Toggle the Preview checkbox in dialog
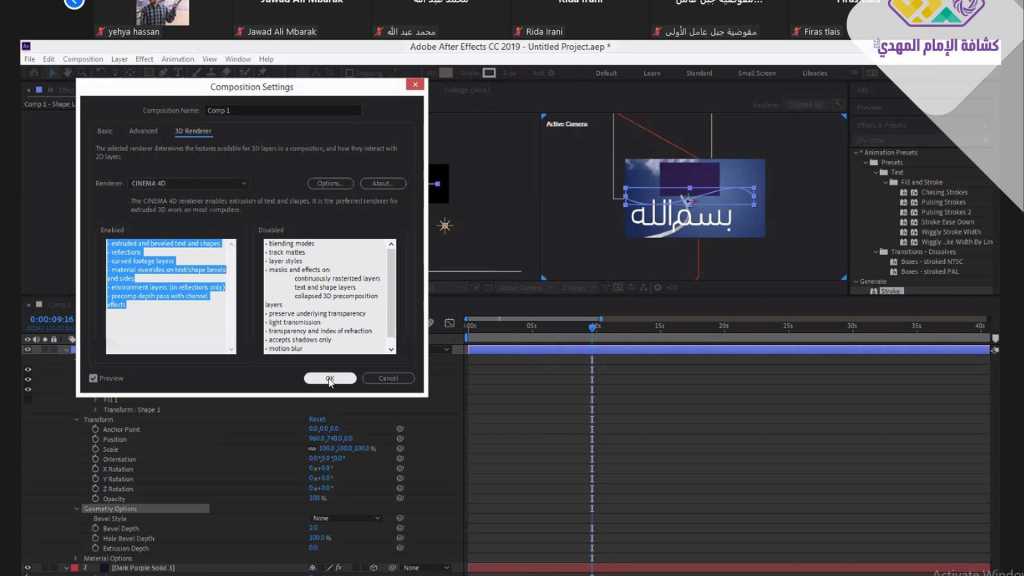 click(x=93, y=378)
